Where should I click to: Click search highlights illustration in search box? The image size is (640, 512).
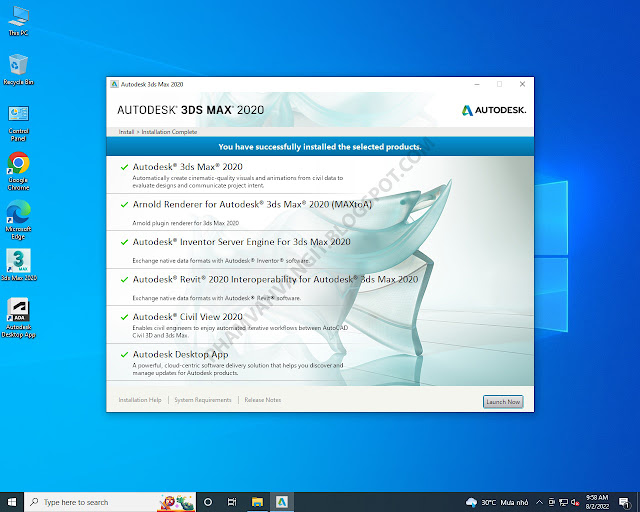(176, 502)
